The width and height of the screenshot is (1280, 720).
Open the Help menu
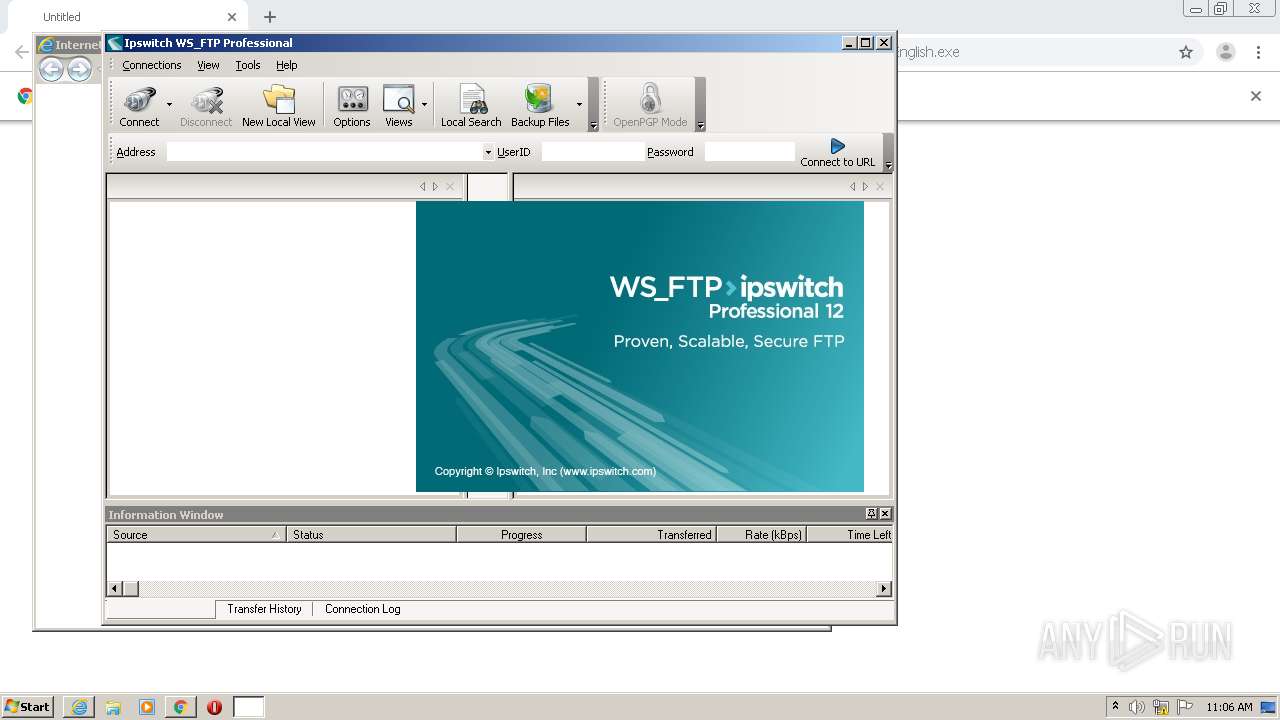(x=287, y=65)
